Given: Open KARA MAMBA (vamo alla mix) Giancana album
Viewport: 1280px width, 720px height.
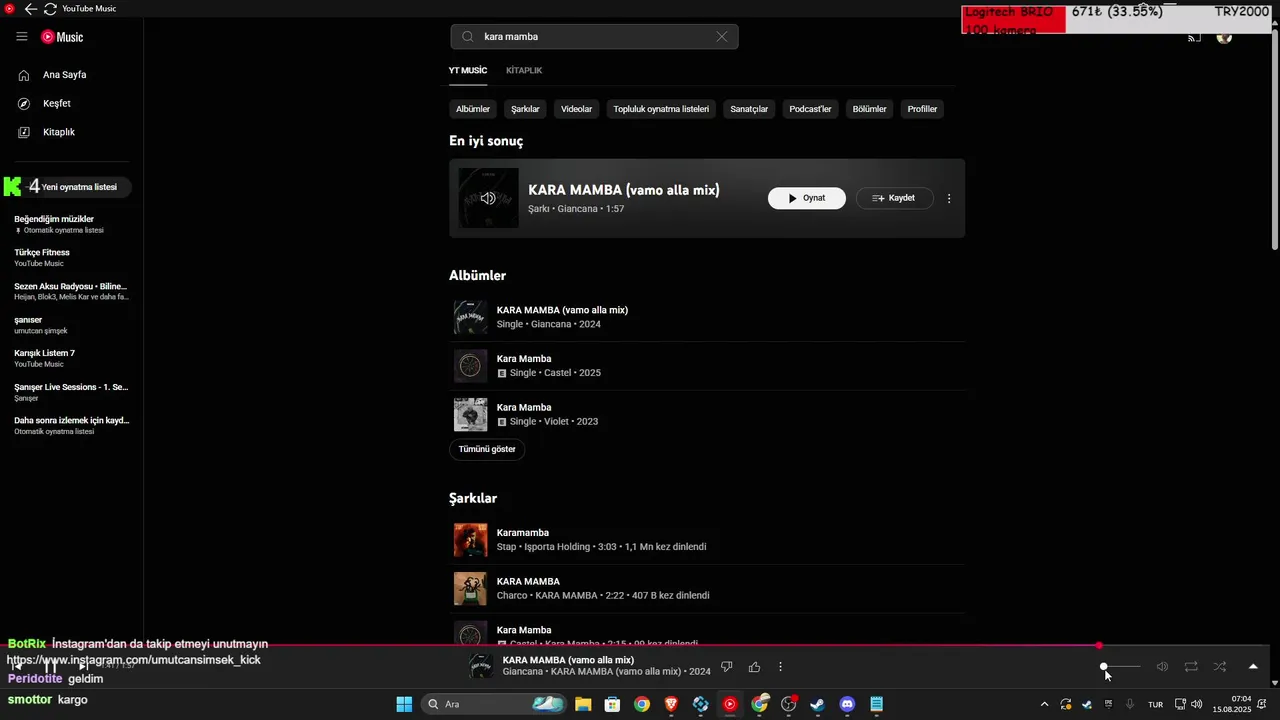Looking at the screenshot, I should (x=707, y=317).
